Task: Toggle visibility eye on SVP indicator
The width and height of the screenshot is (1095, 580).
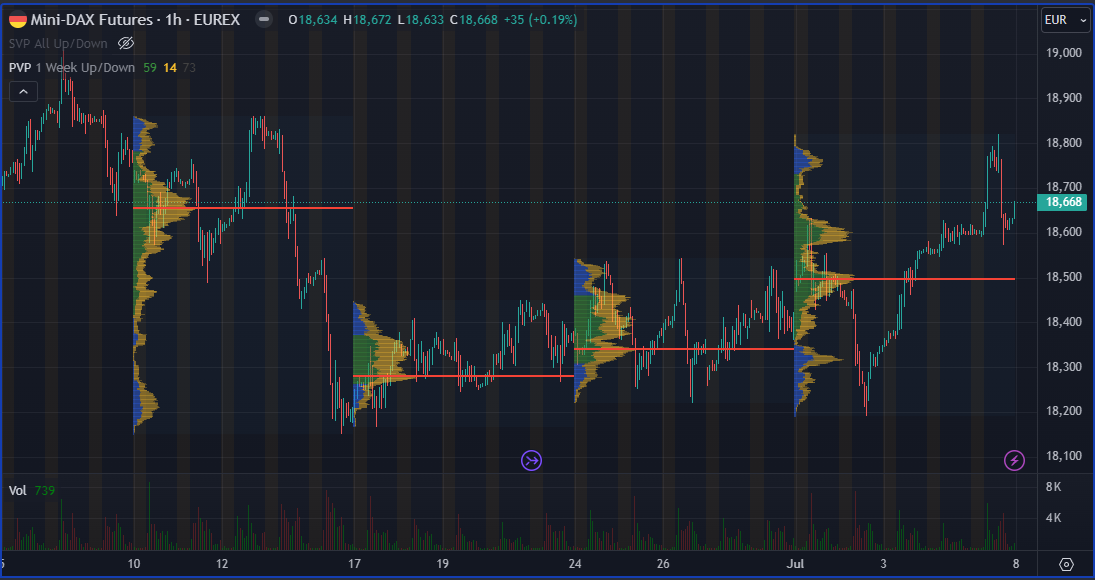Action: click(126, 43)
